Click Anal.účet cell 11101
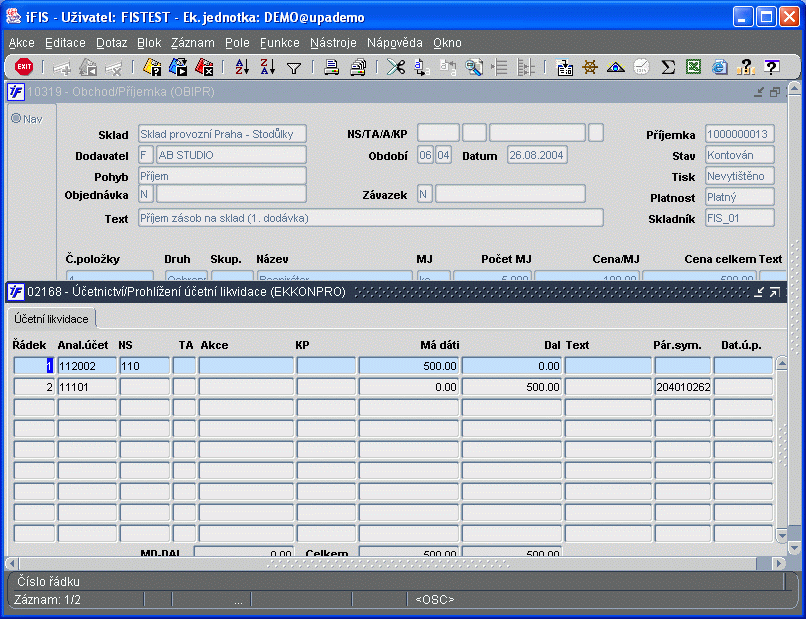Image resolution: width=806 pixels, height=619 pixels. click(x=87, y=387)
